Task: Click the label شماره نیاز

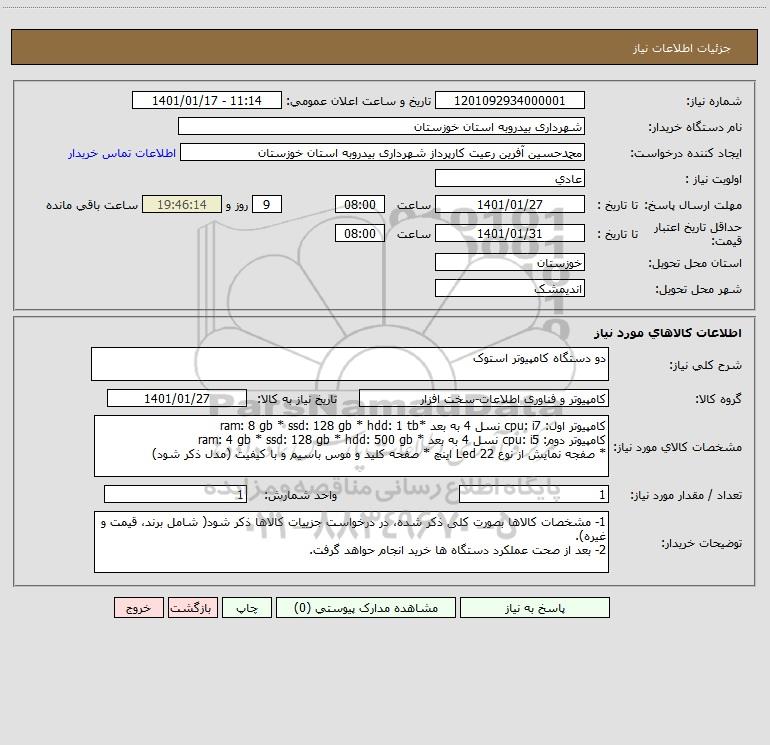Action: click(714, 101)
